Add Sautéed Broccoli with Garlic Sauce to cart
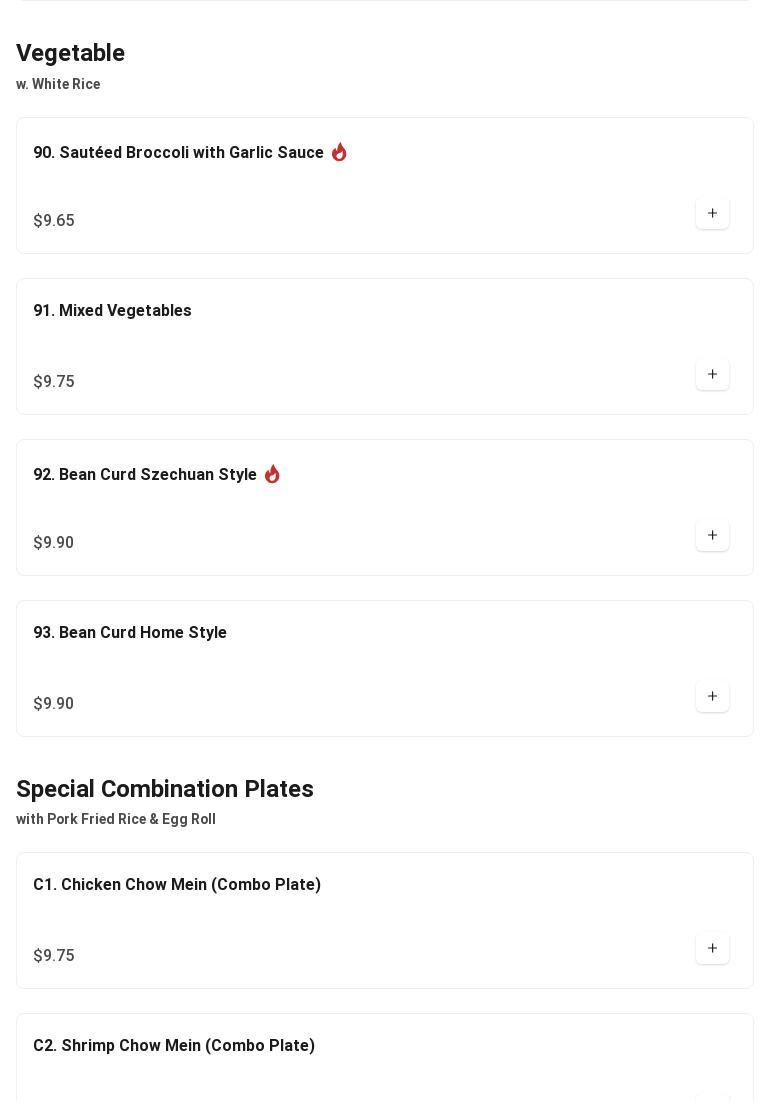 pyautogui.click(x=712, y=213)
